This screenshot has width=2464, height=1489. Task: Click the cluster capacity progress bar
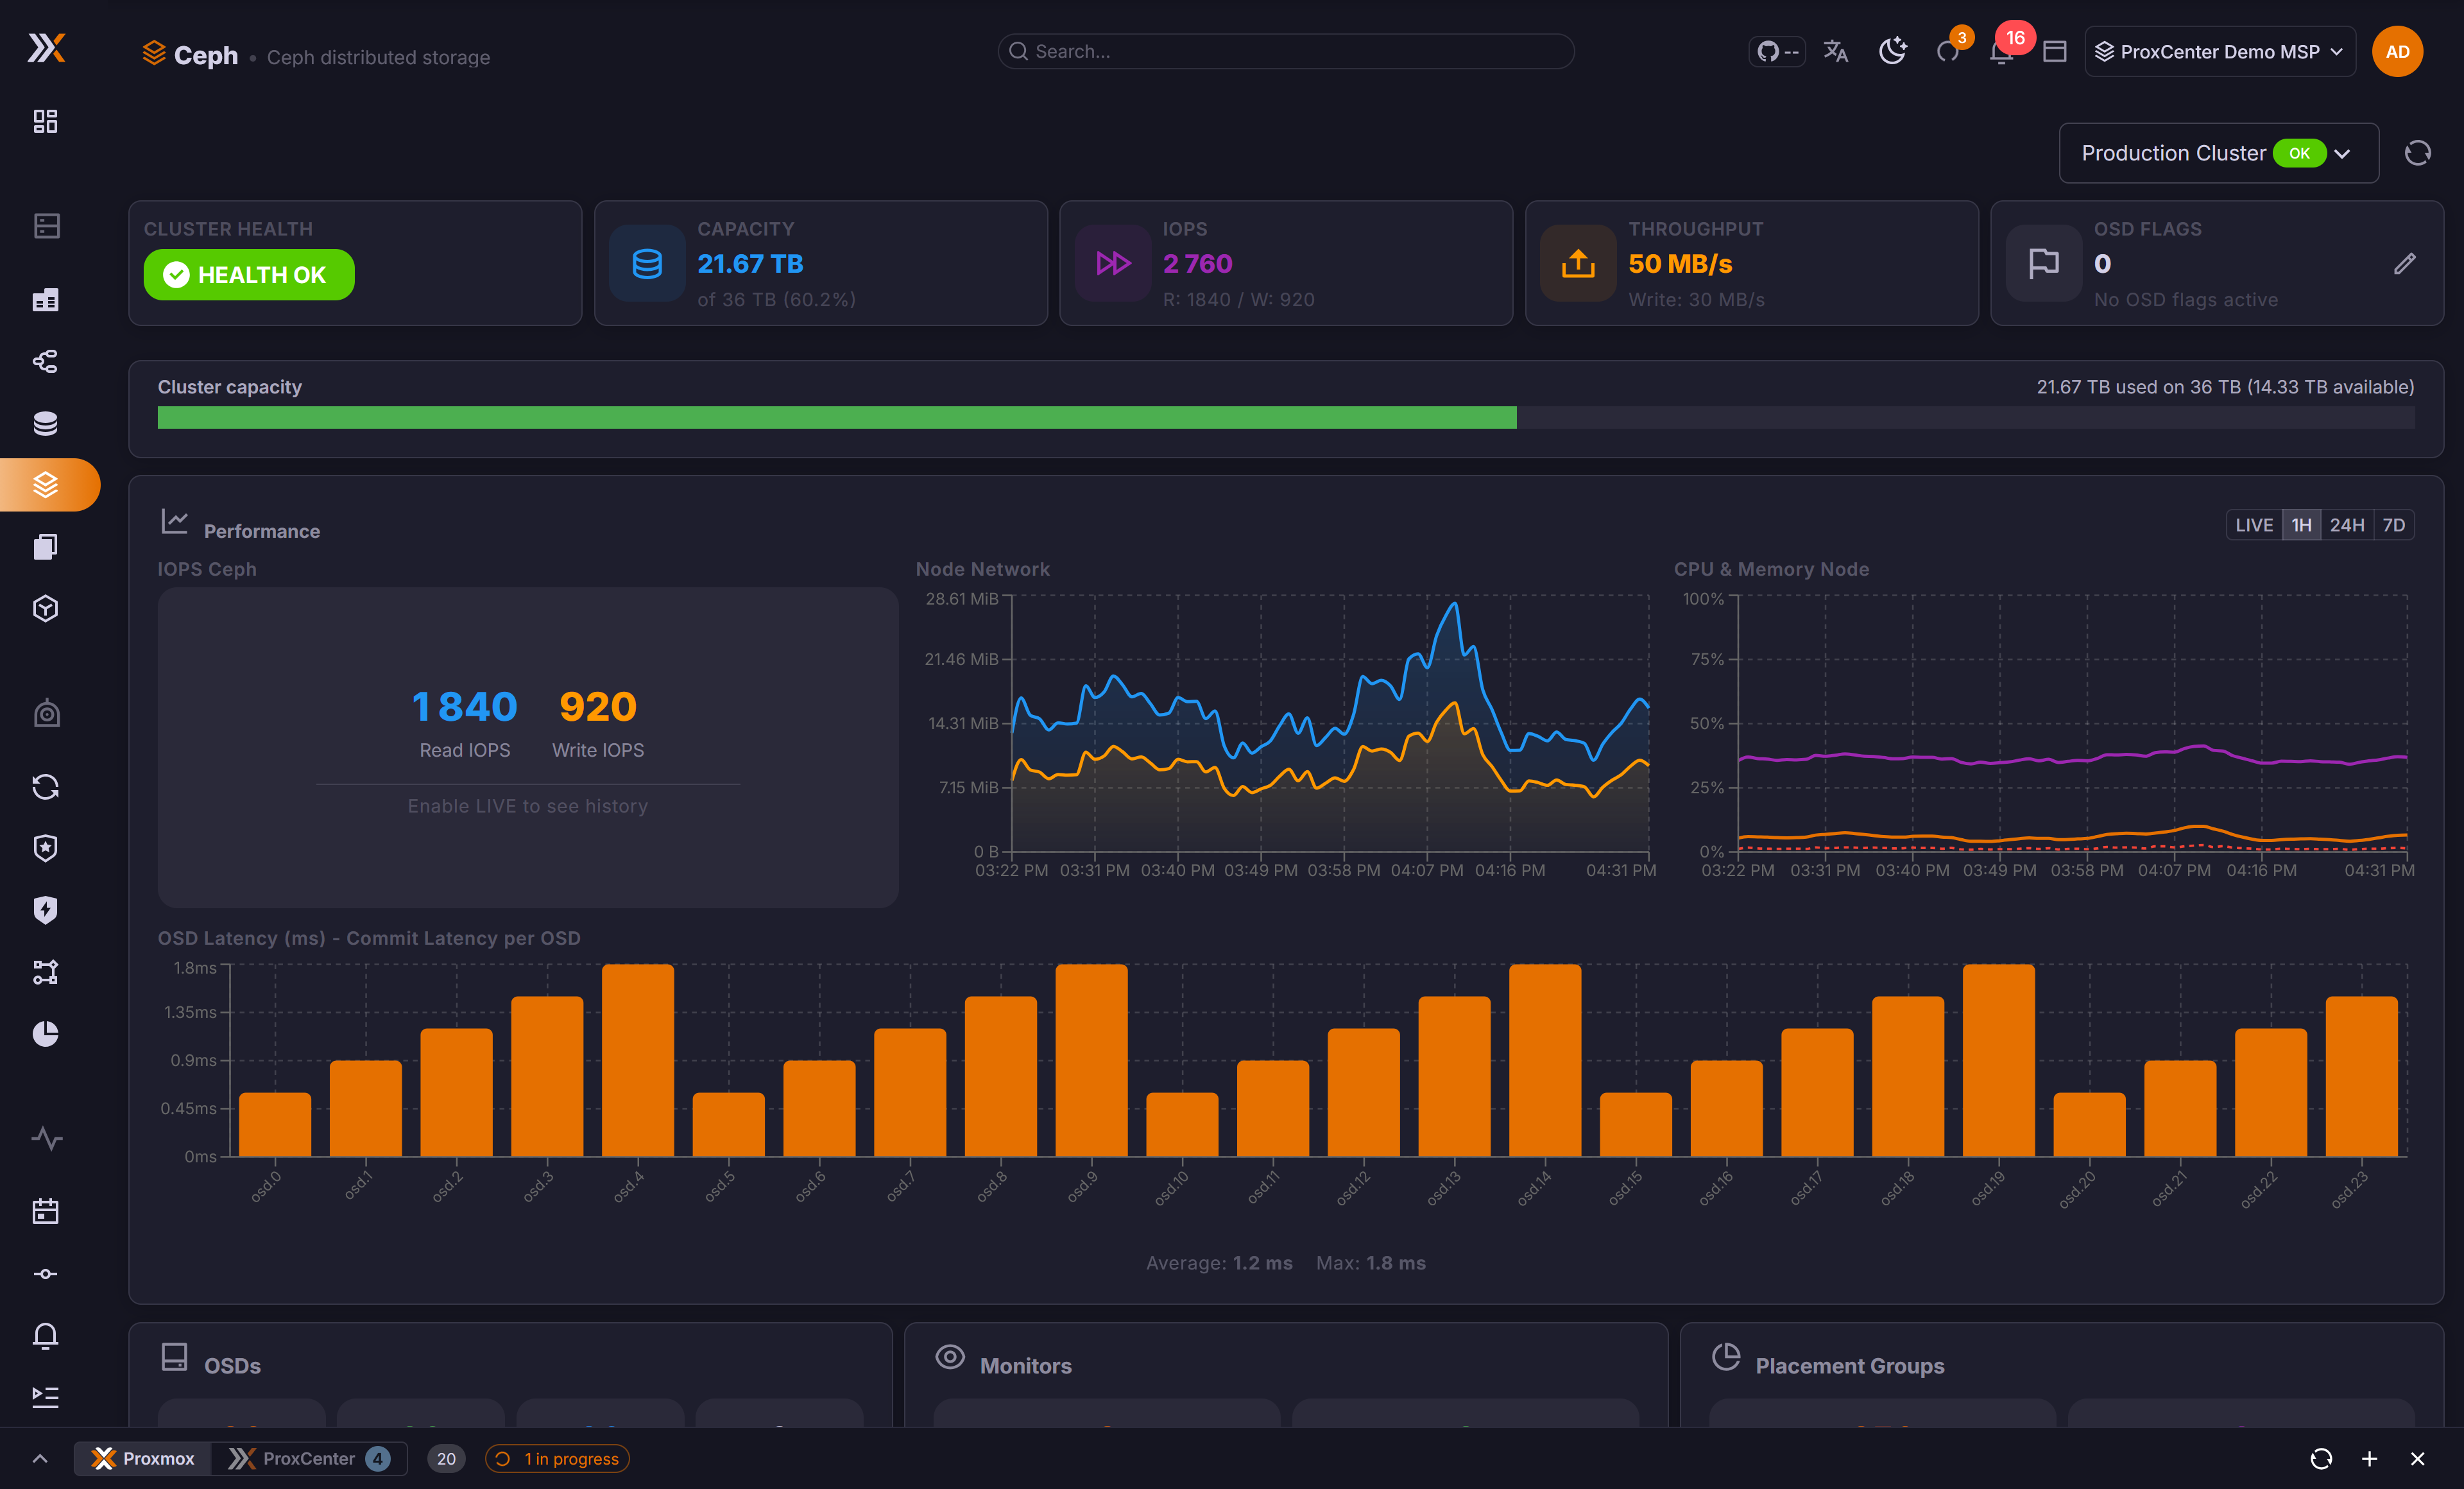tap(1286, 418)
